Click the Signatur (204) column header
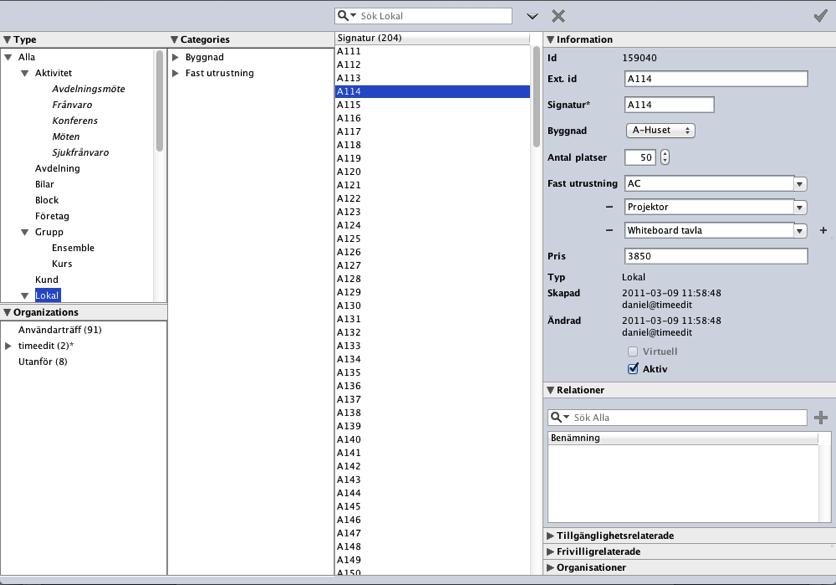This screenshot has width=836, height=585. coord(432,38)
